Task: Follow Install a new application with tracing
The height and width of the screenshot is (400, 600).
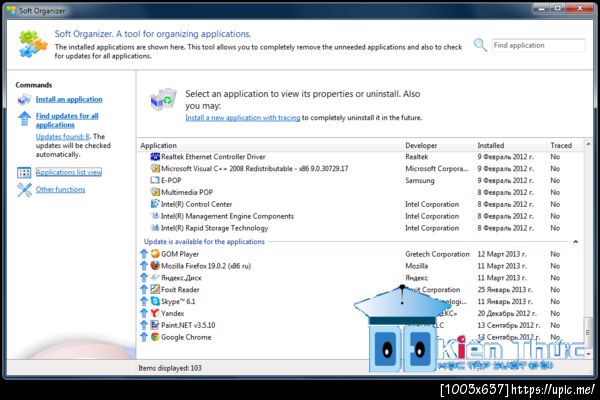Action: (243, 118)
